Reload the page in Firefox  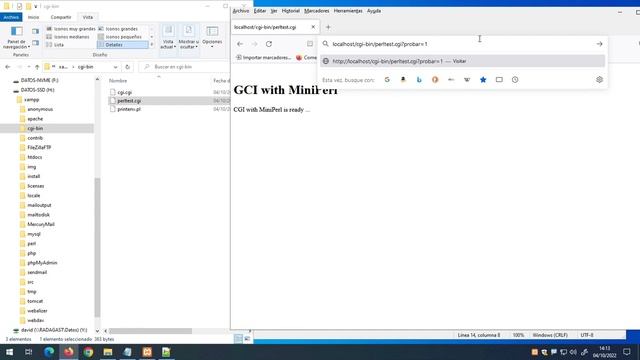(269, 44)
